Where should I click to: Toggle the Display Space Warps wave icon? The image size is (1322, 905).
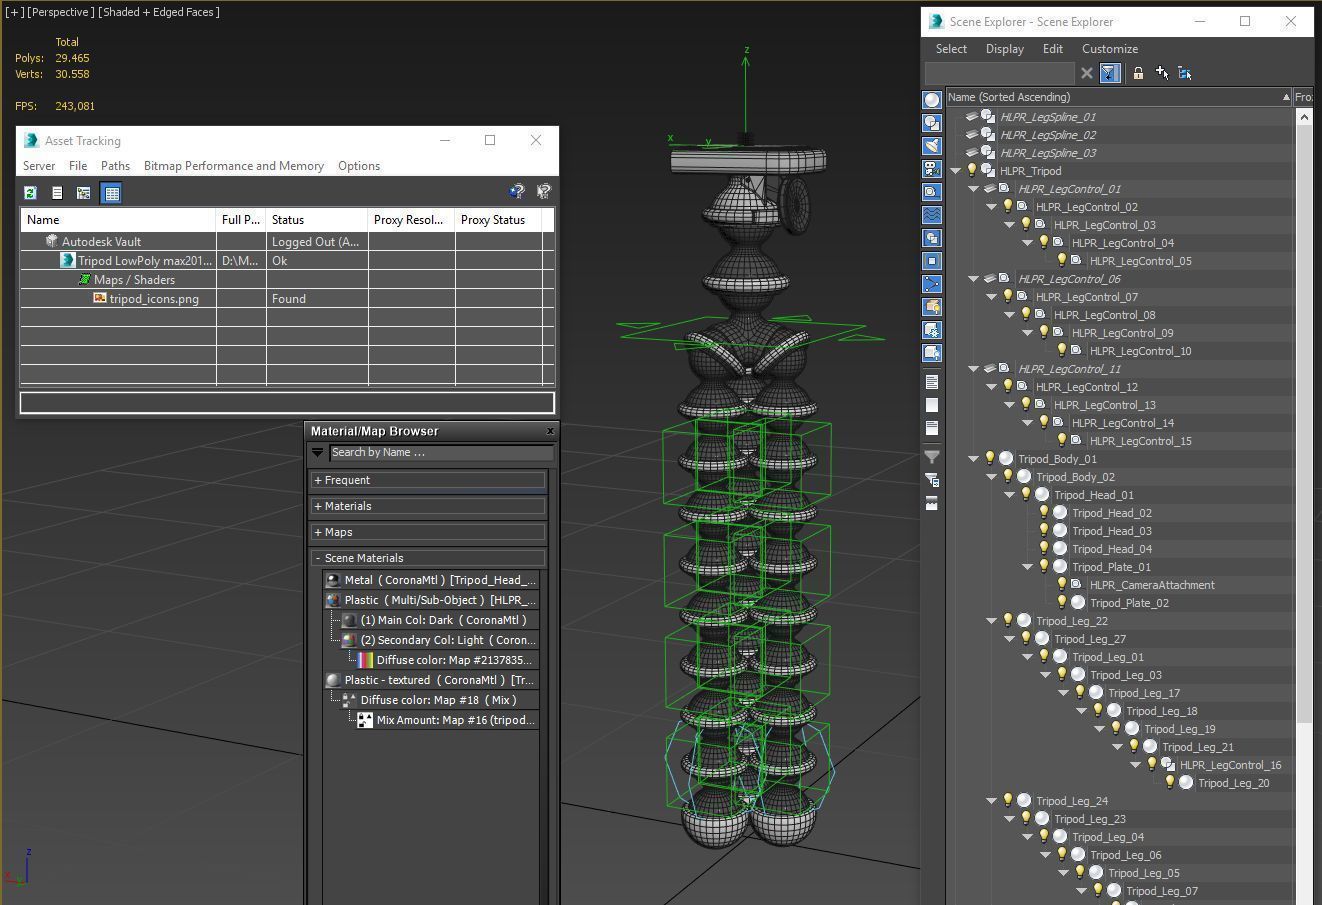(932, 215)
